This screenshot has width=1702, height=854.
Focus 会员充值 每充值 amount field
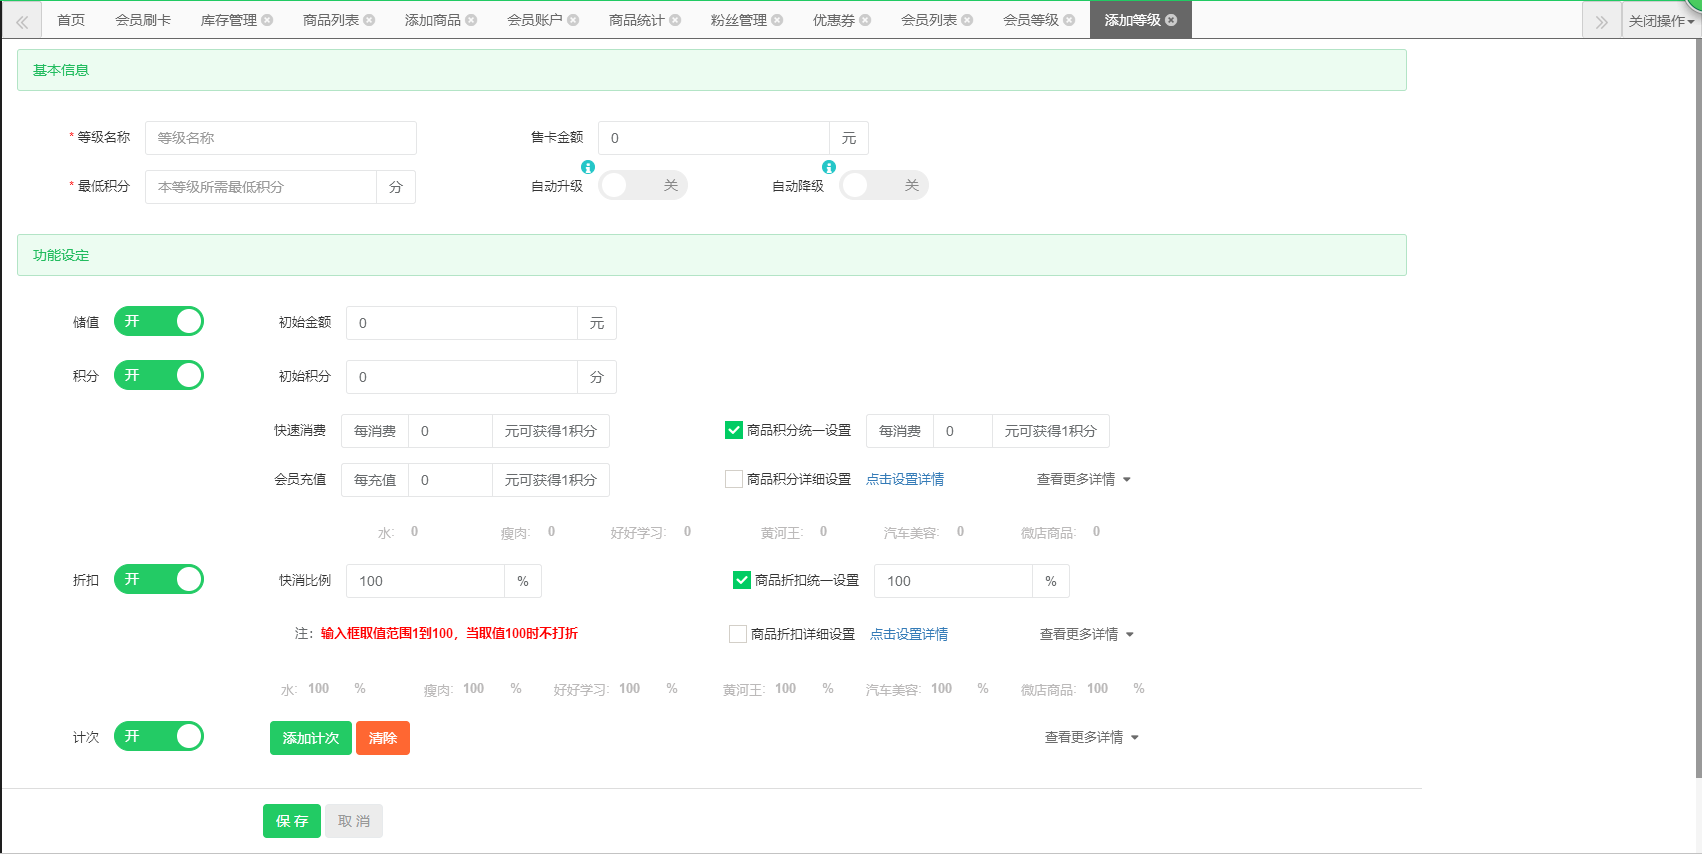click(450, 480)
